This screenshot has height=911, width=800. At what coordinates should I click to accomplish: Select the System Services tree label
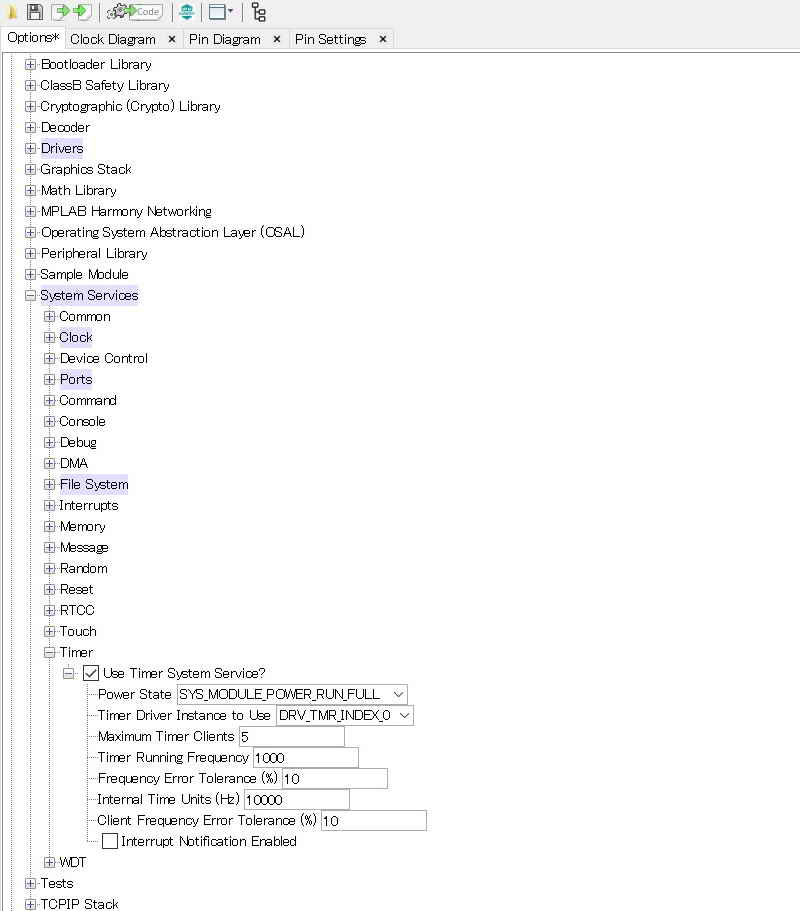point(89,295)
